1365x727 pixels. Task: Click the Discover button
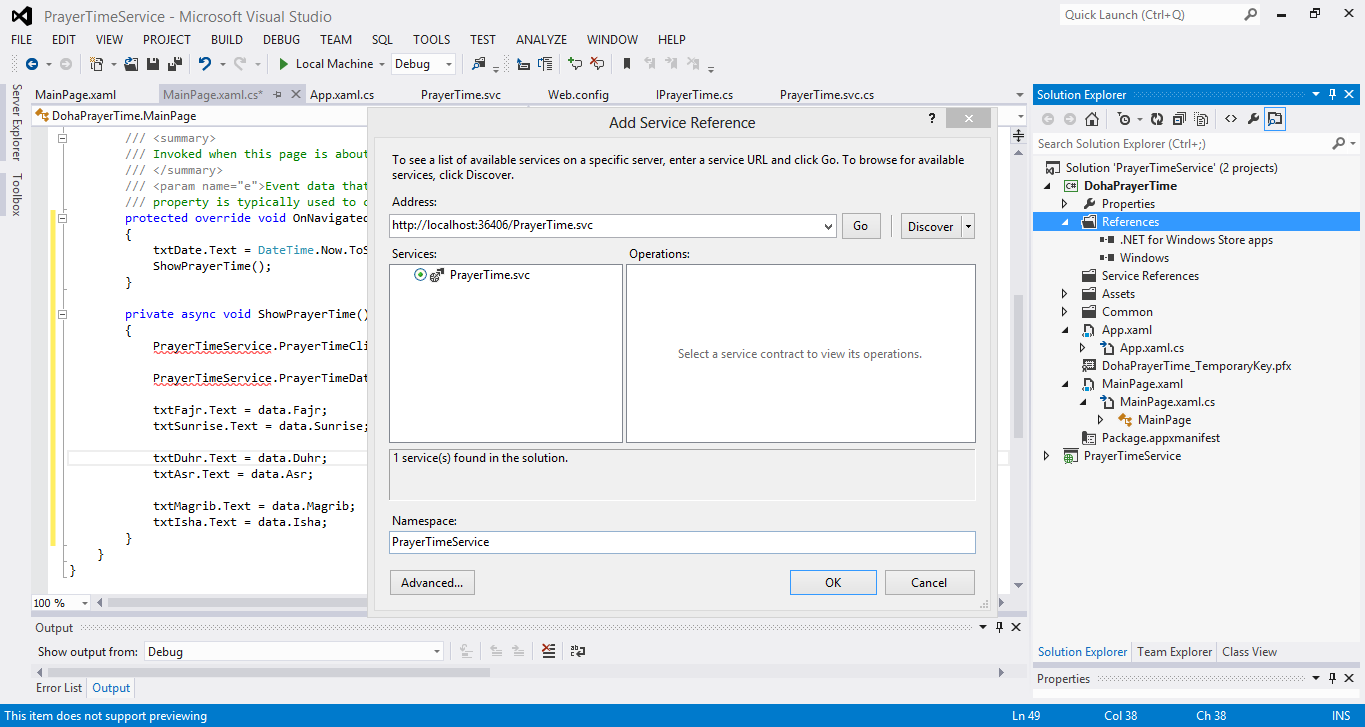pyautogui.click(x=931, y=226)
